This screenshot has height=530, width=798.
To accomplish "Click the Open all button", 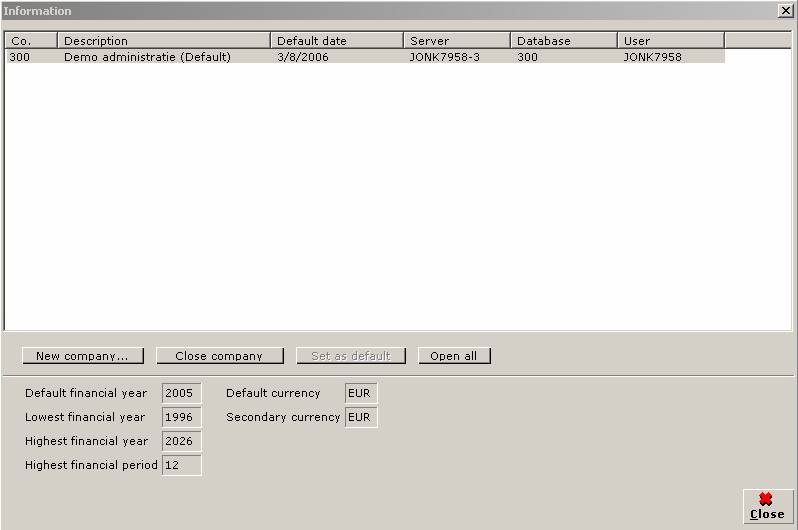I will [454, 356].
